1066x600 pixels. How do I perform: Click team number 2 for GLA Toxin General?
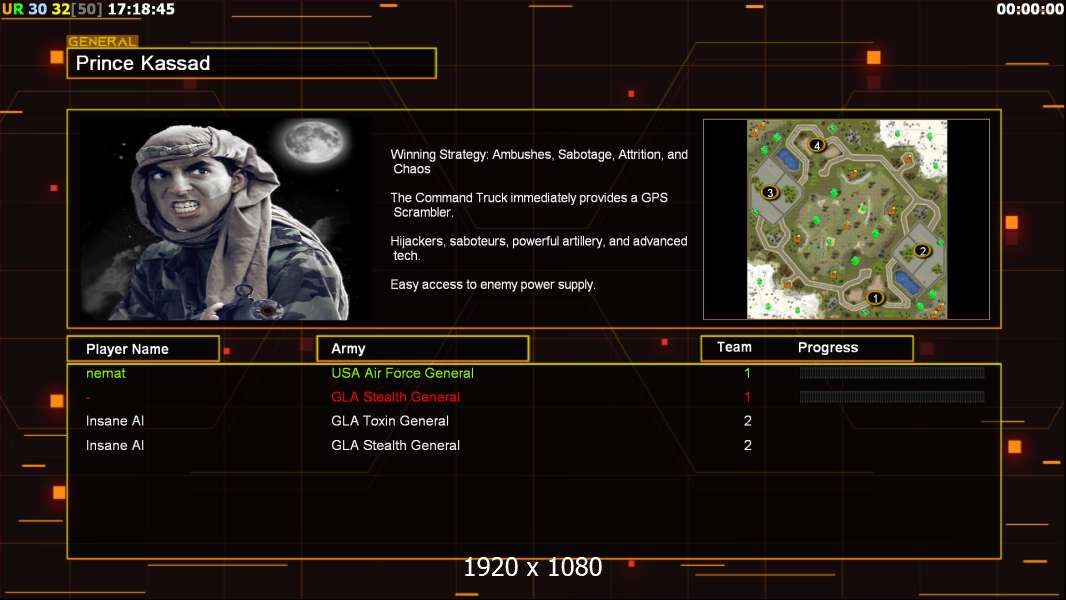[747, 421]
